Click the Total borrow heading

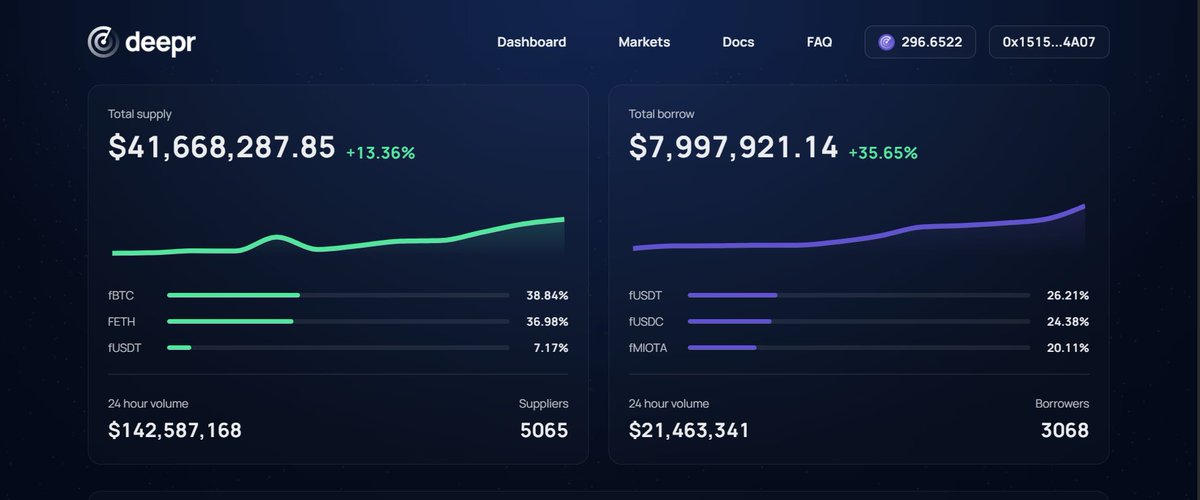(662, 114)
